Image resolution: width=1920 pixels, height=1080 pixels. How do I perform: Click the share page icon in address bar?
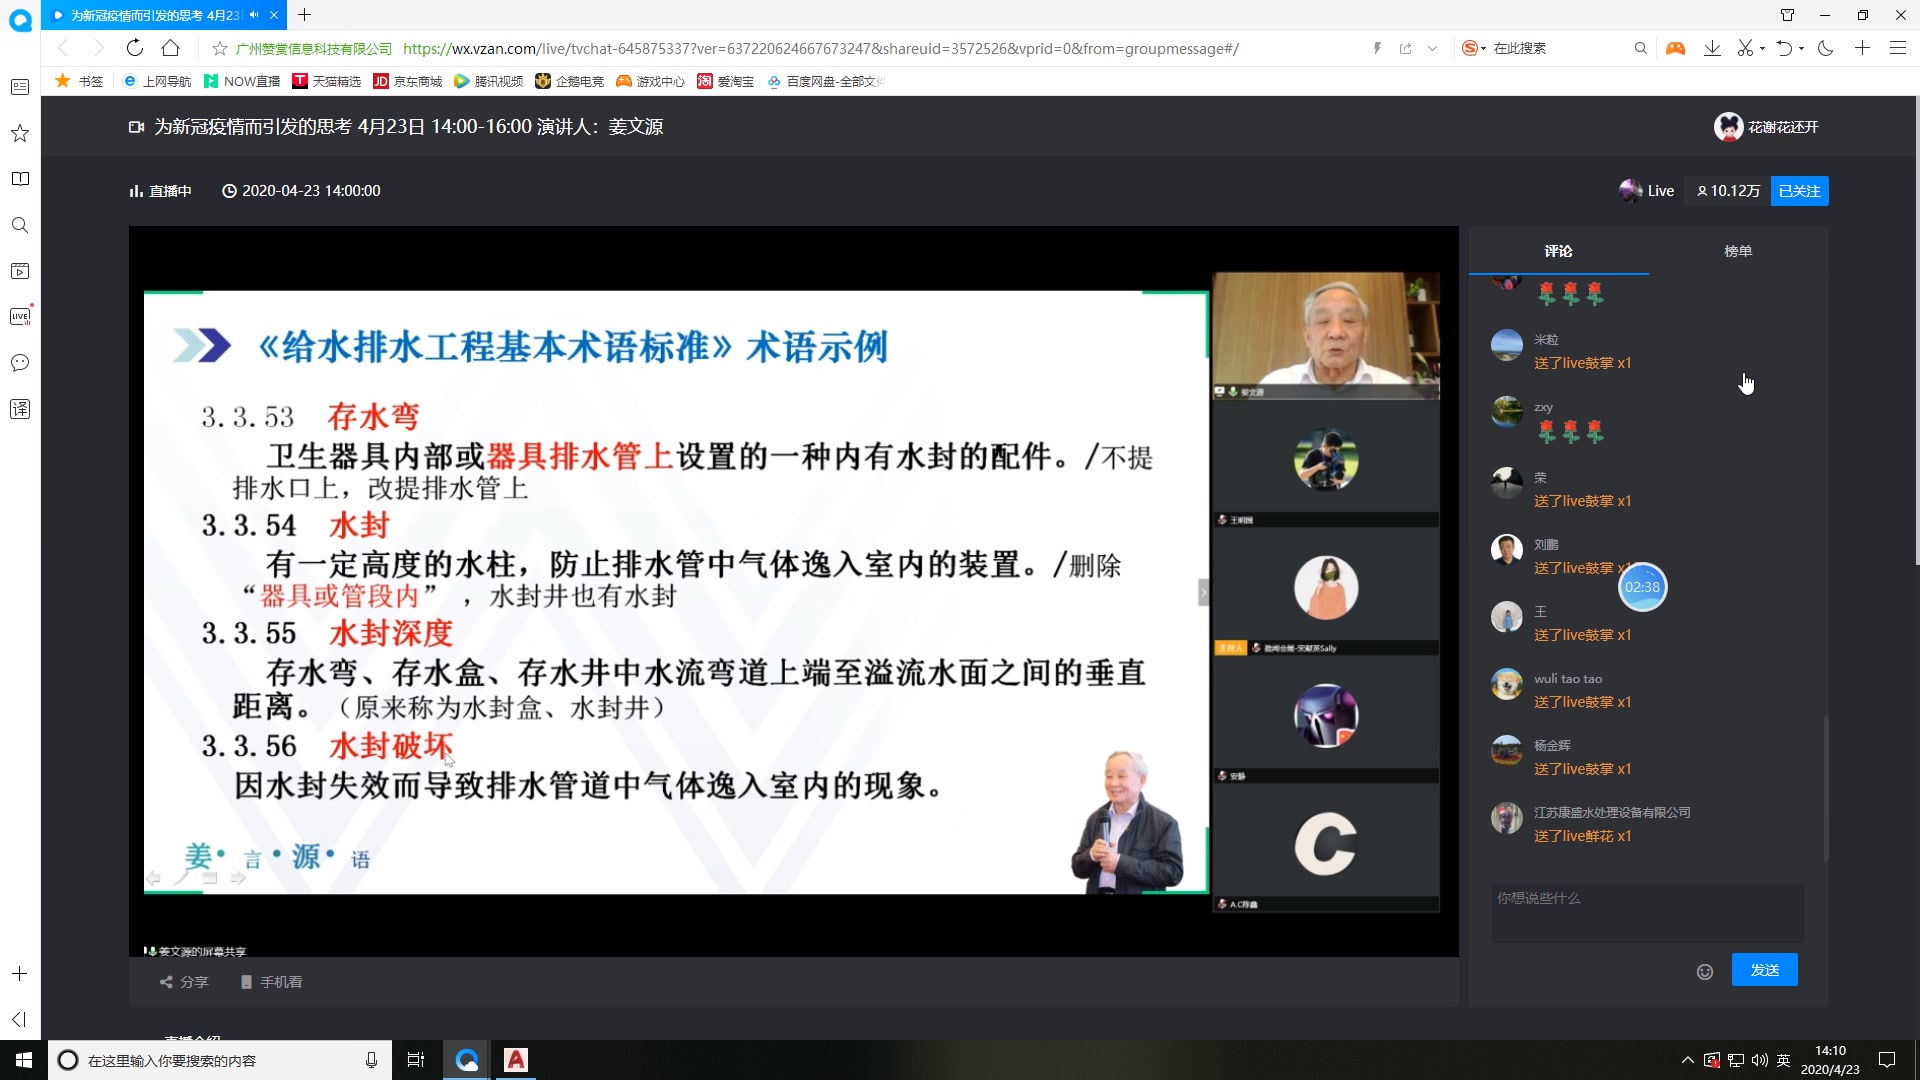coord(1405,48)
